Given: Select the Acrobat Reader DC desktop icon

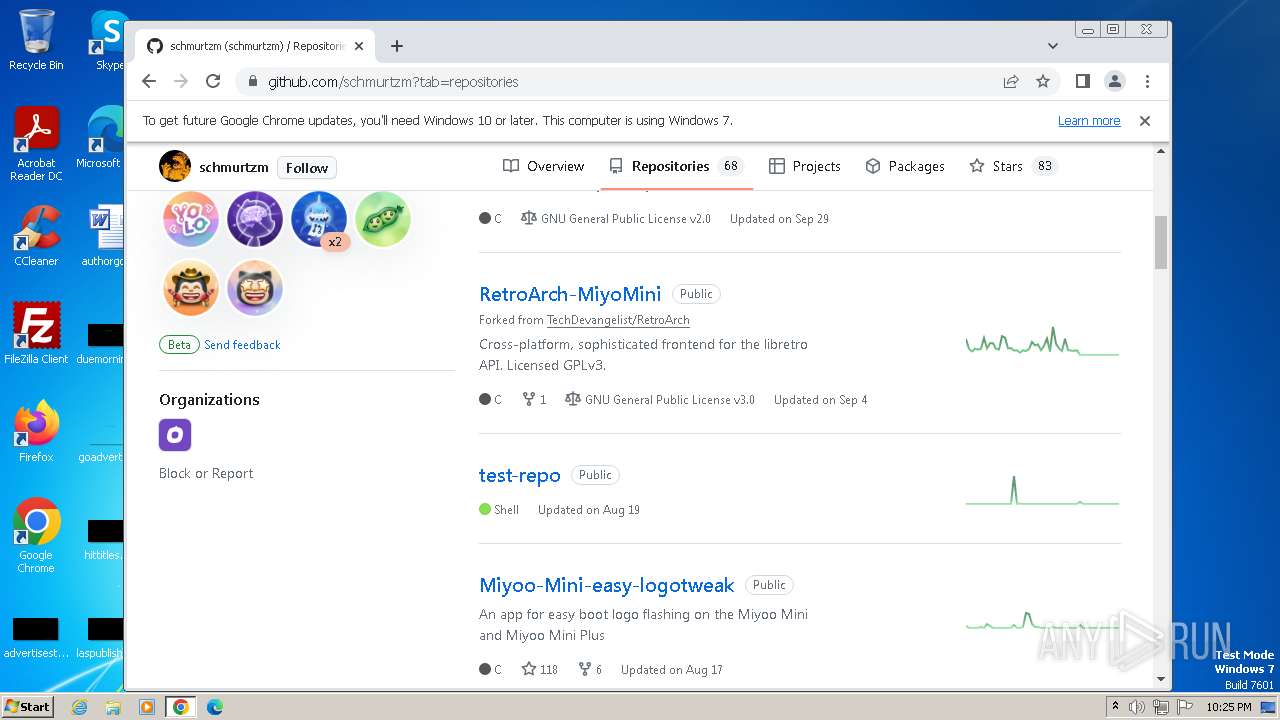Looking at the screenshot, I should [36, 144].
